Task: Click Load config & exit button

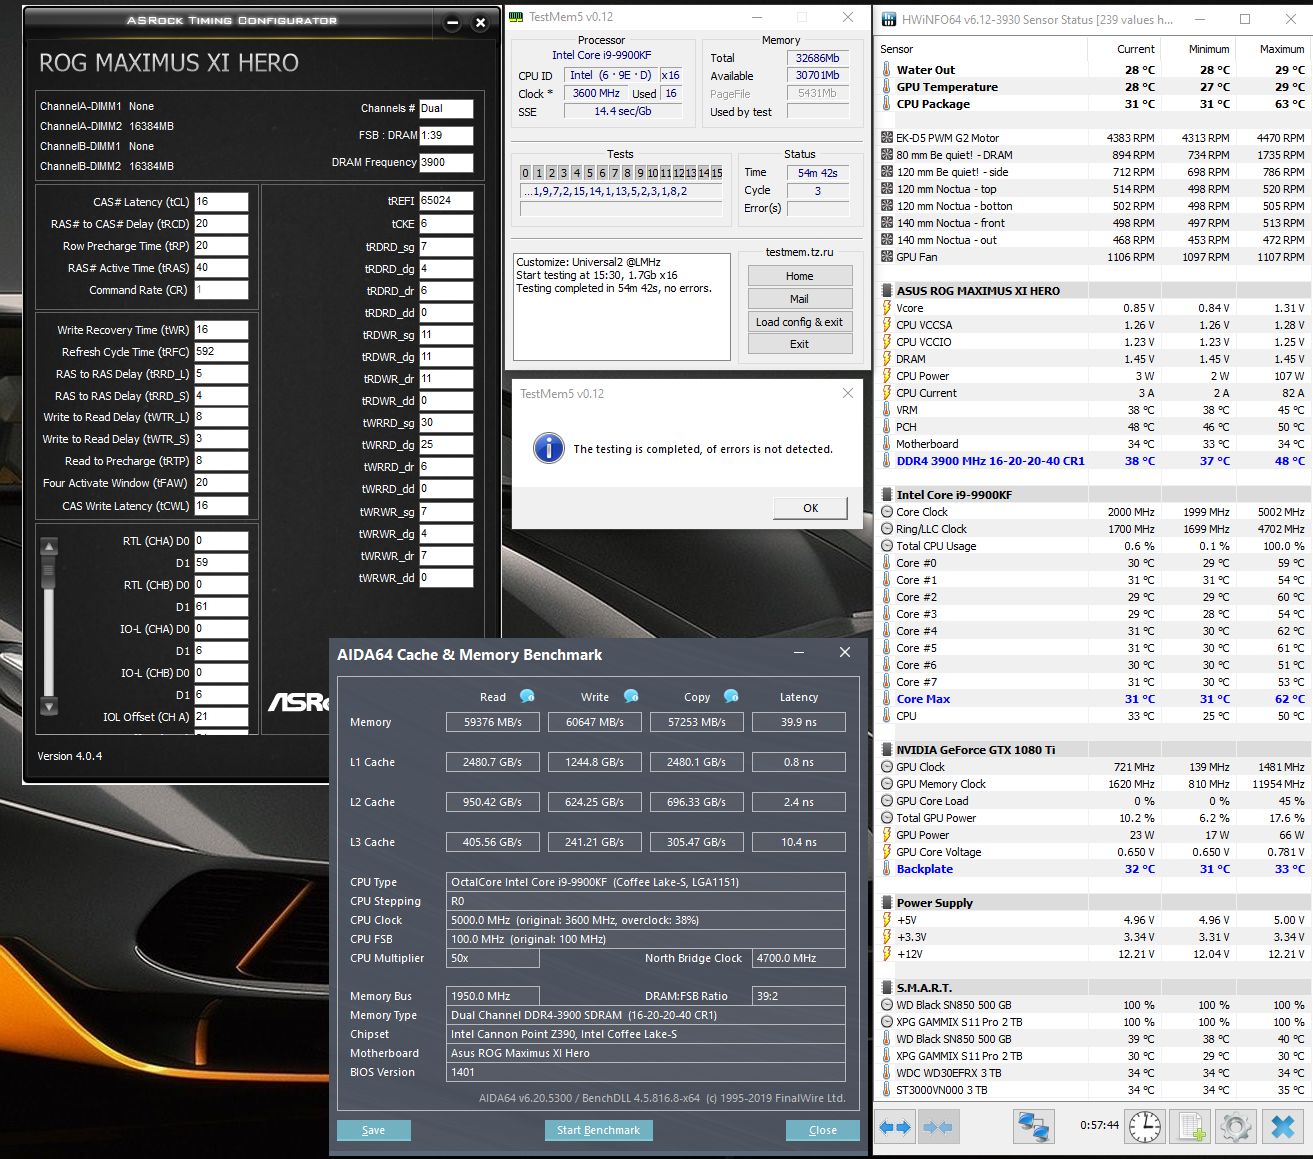Action: (x=800, y=322)
